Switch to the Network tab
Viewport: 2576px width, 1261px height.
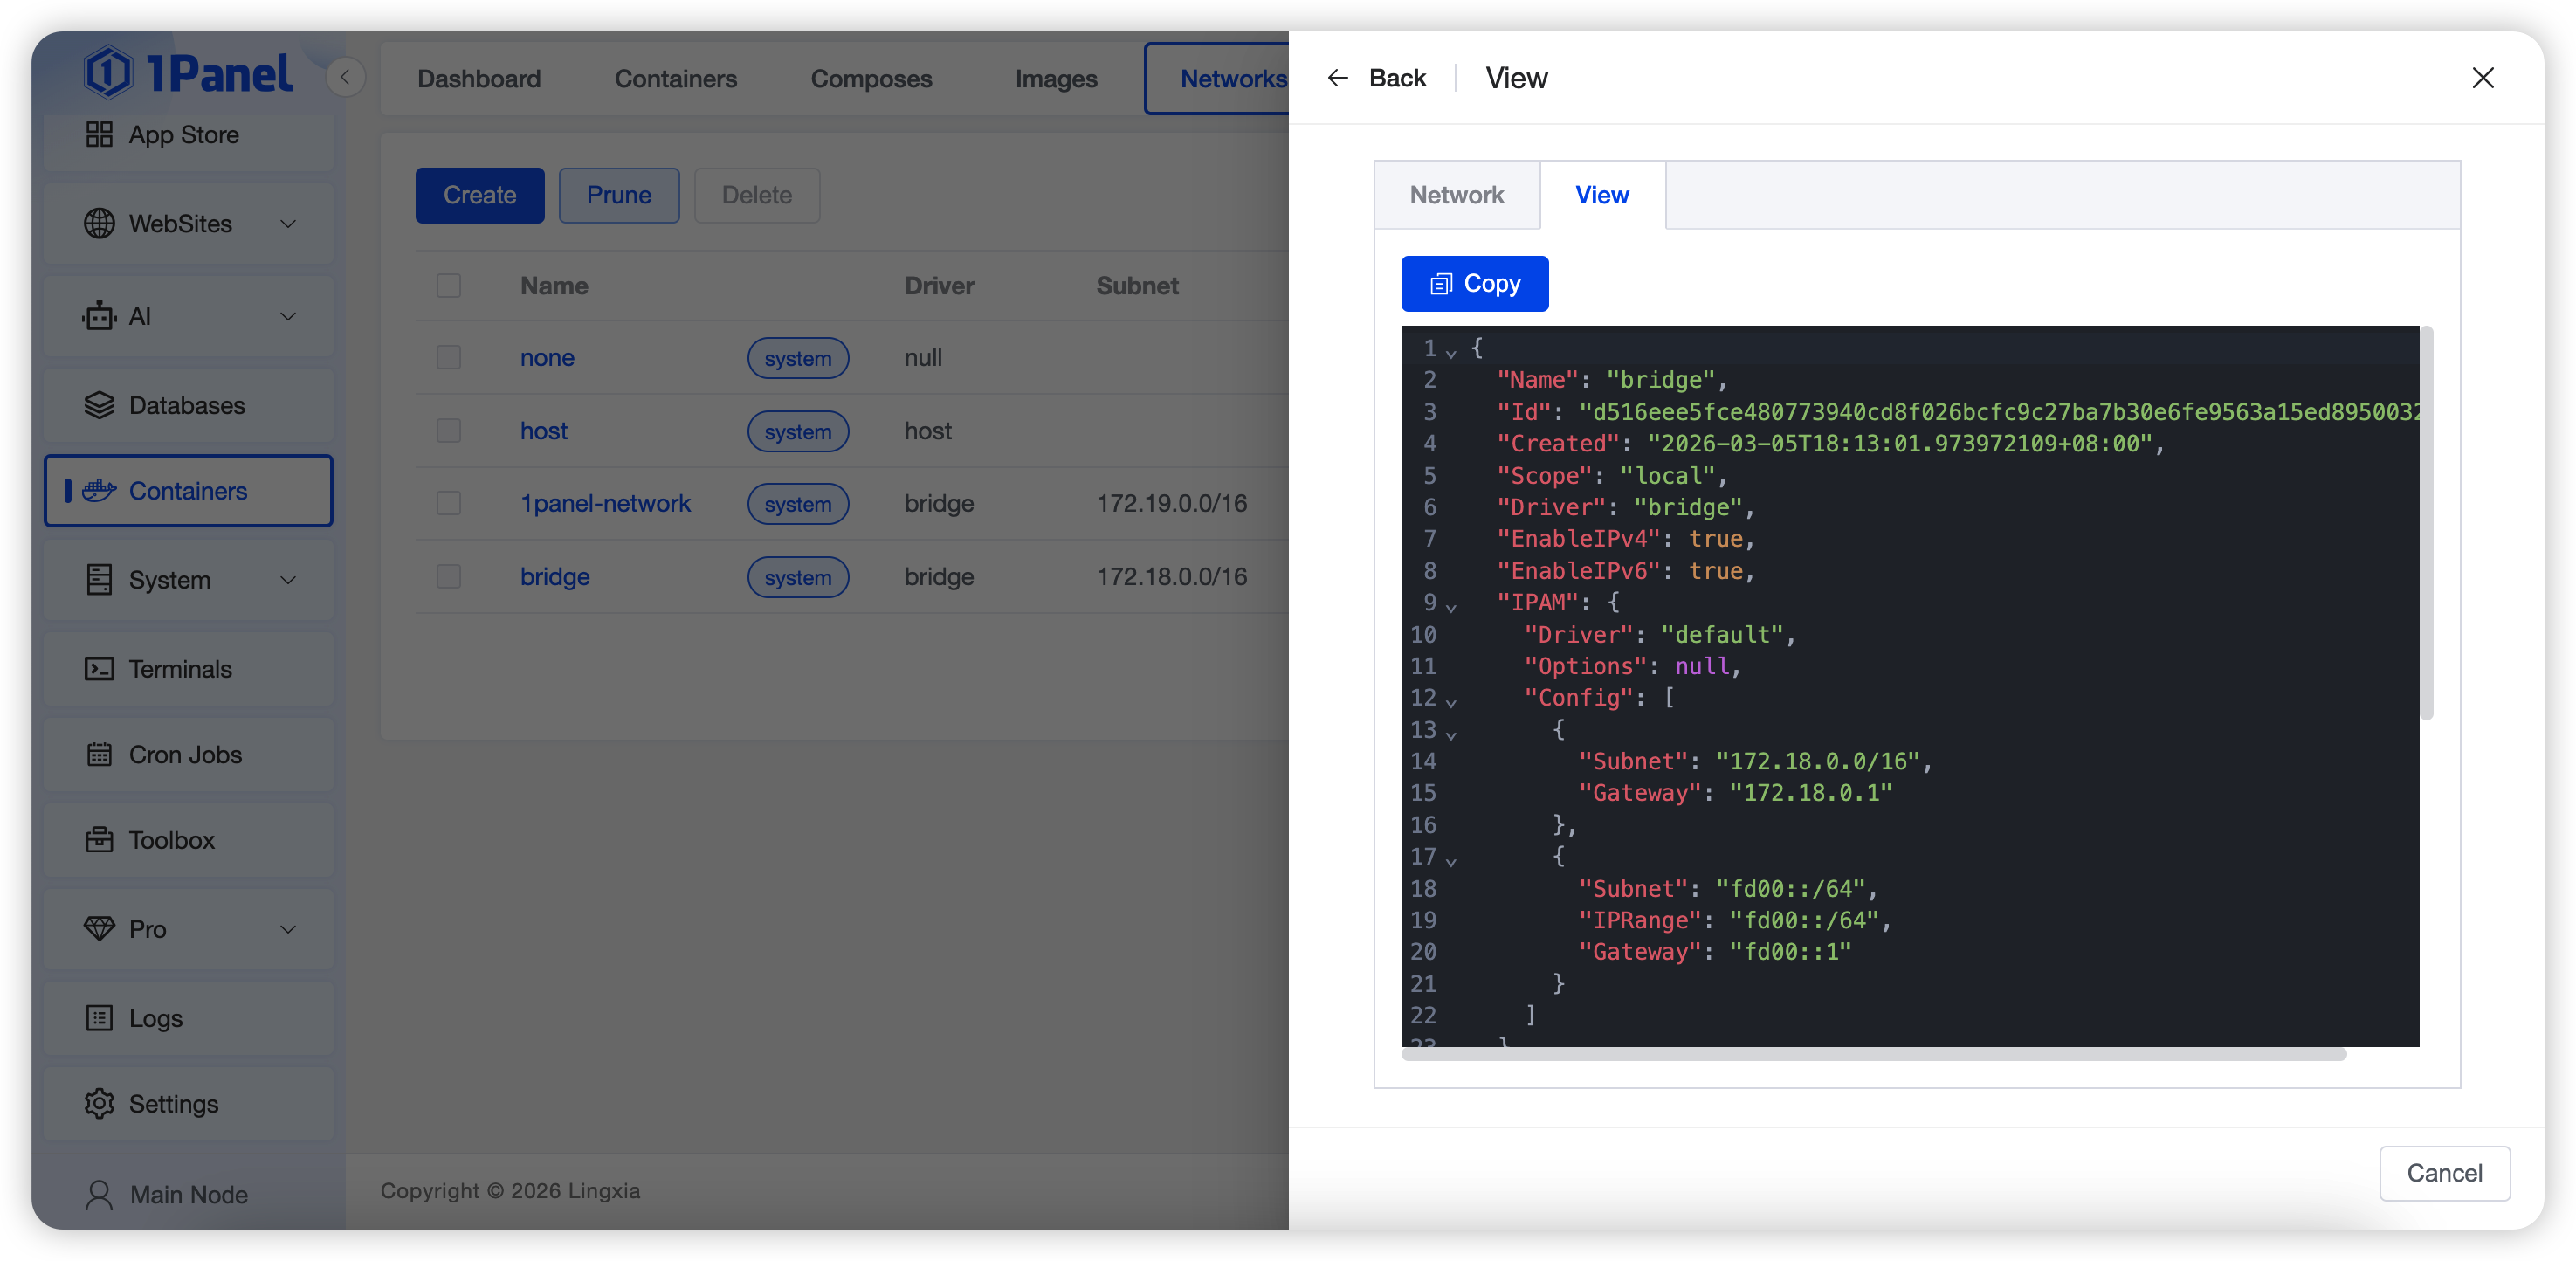pyautogui.click(x=1456, y=195)
